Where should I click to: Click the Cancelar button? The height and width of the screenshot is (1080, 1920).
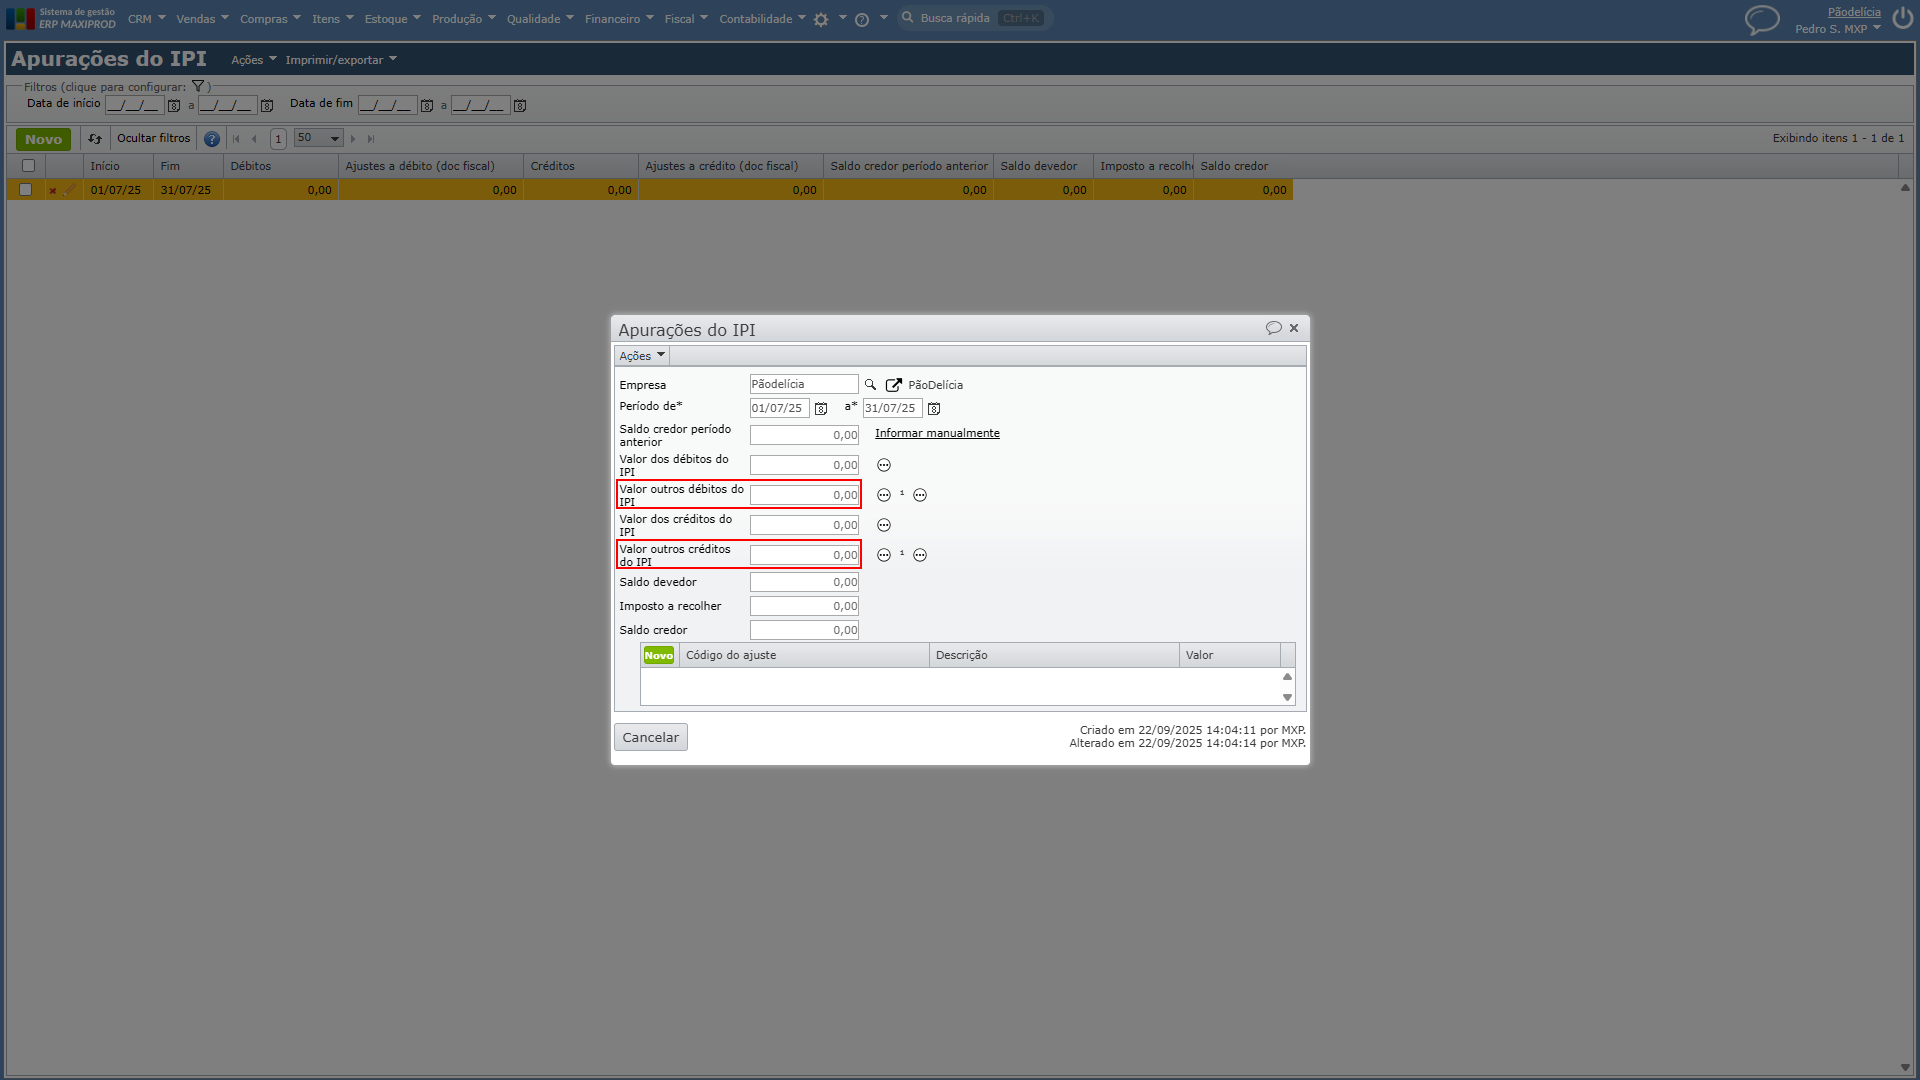[651, 738]
